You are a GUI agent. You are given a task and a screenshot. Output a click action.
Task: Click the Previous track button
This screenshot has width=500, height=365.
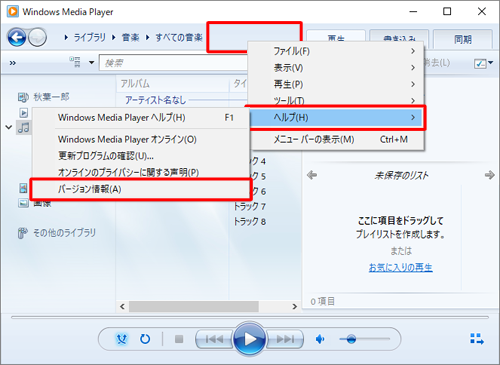point(214,339)
